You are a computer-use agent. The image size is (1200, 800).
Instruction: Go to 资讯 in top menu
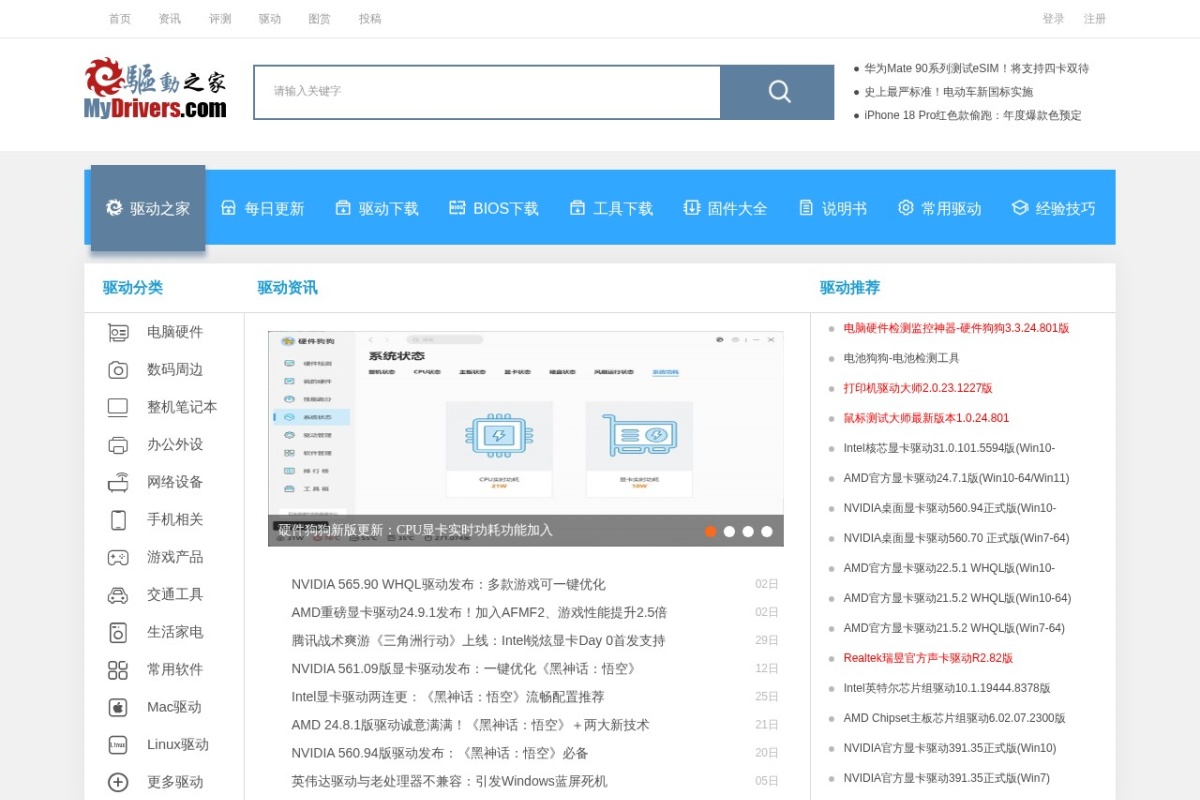pyautogui.click(x=170, y=19)
